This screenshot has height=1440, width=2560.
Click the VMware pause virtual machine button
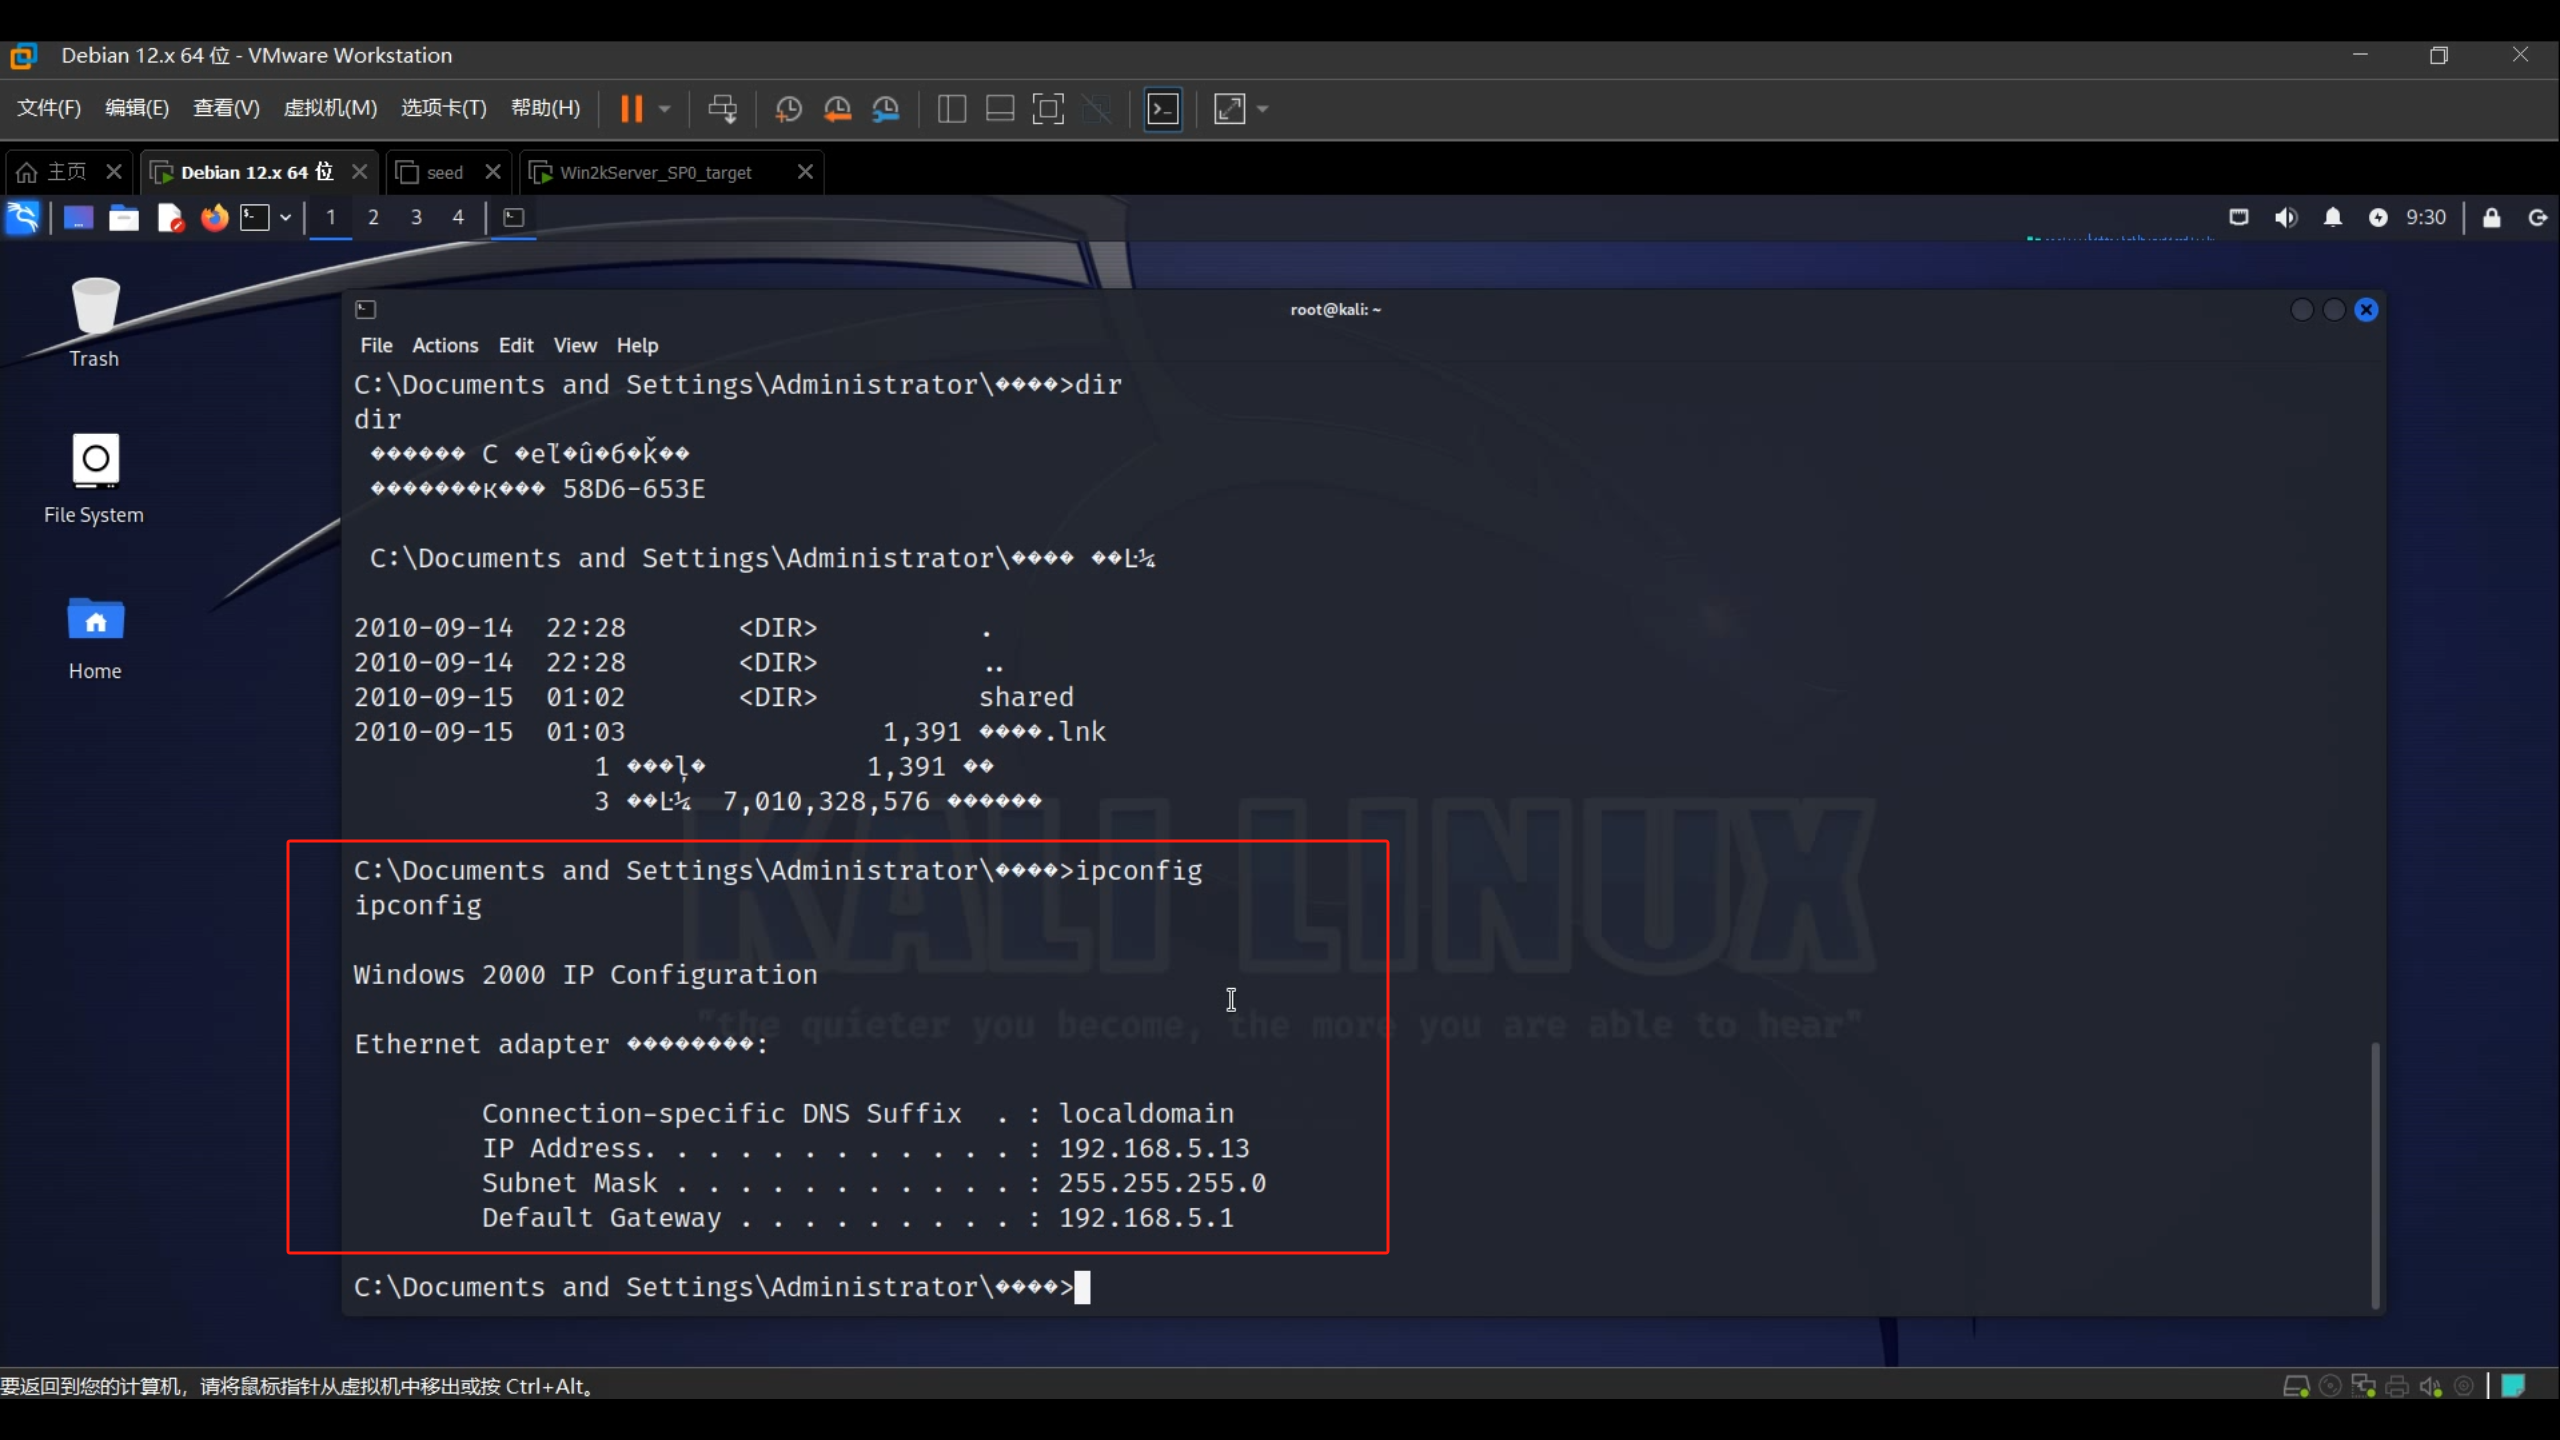[631, 108]
